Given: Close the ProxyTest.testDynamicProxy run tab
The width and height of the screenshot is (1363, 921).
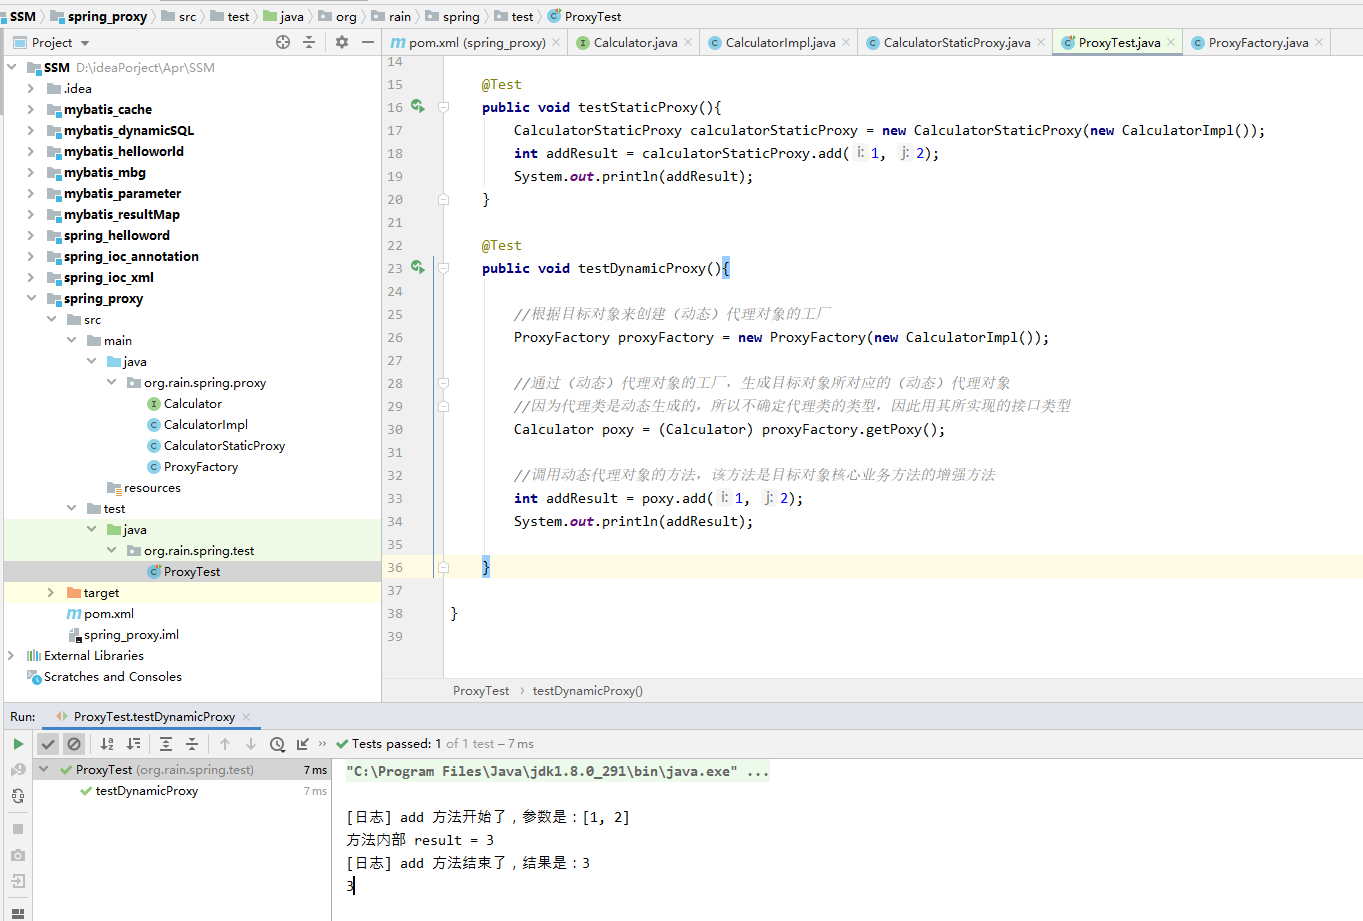Looking at the screenshot, I should [246, 717].
